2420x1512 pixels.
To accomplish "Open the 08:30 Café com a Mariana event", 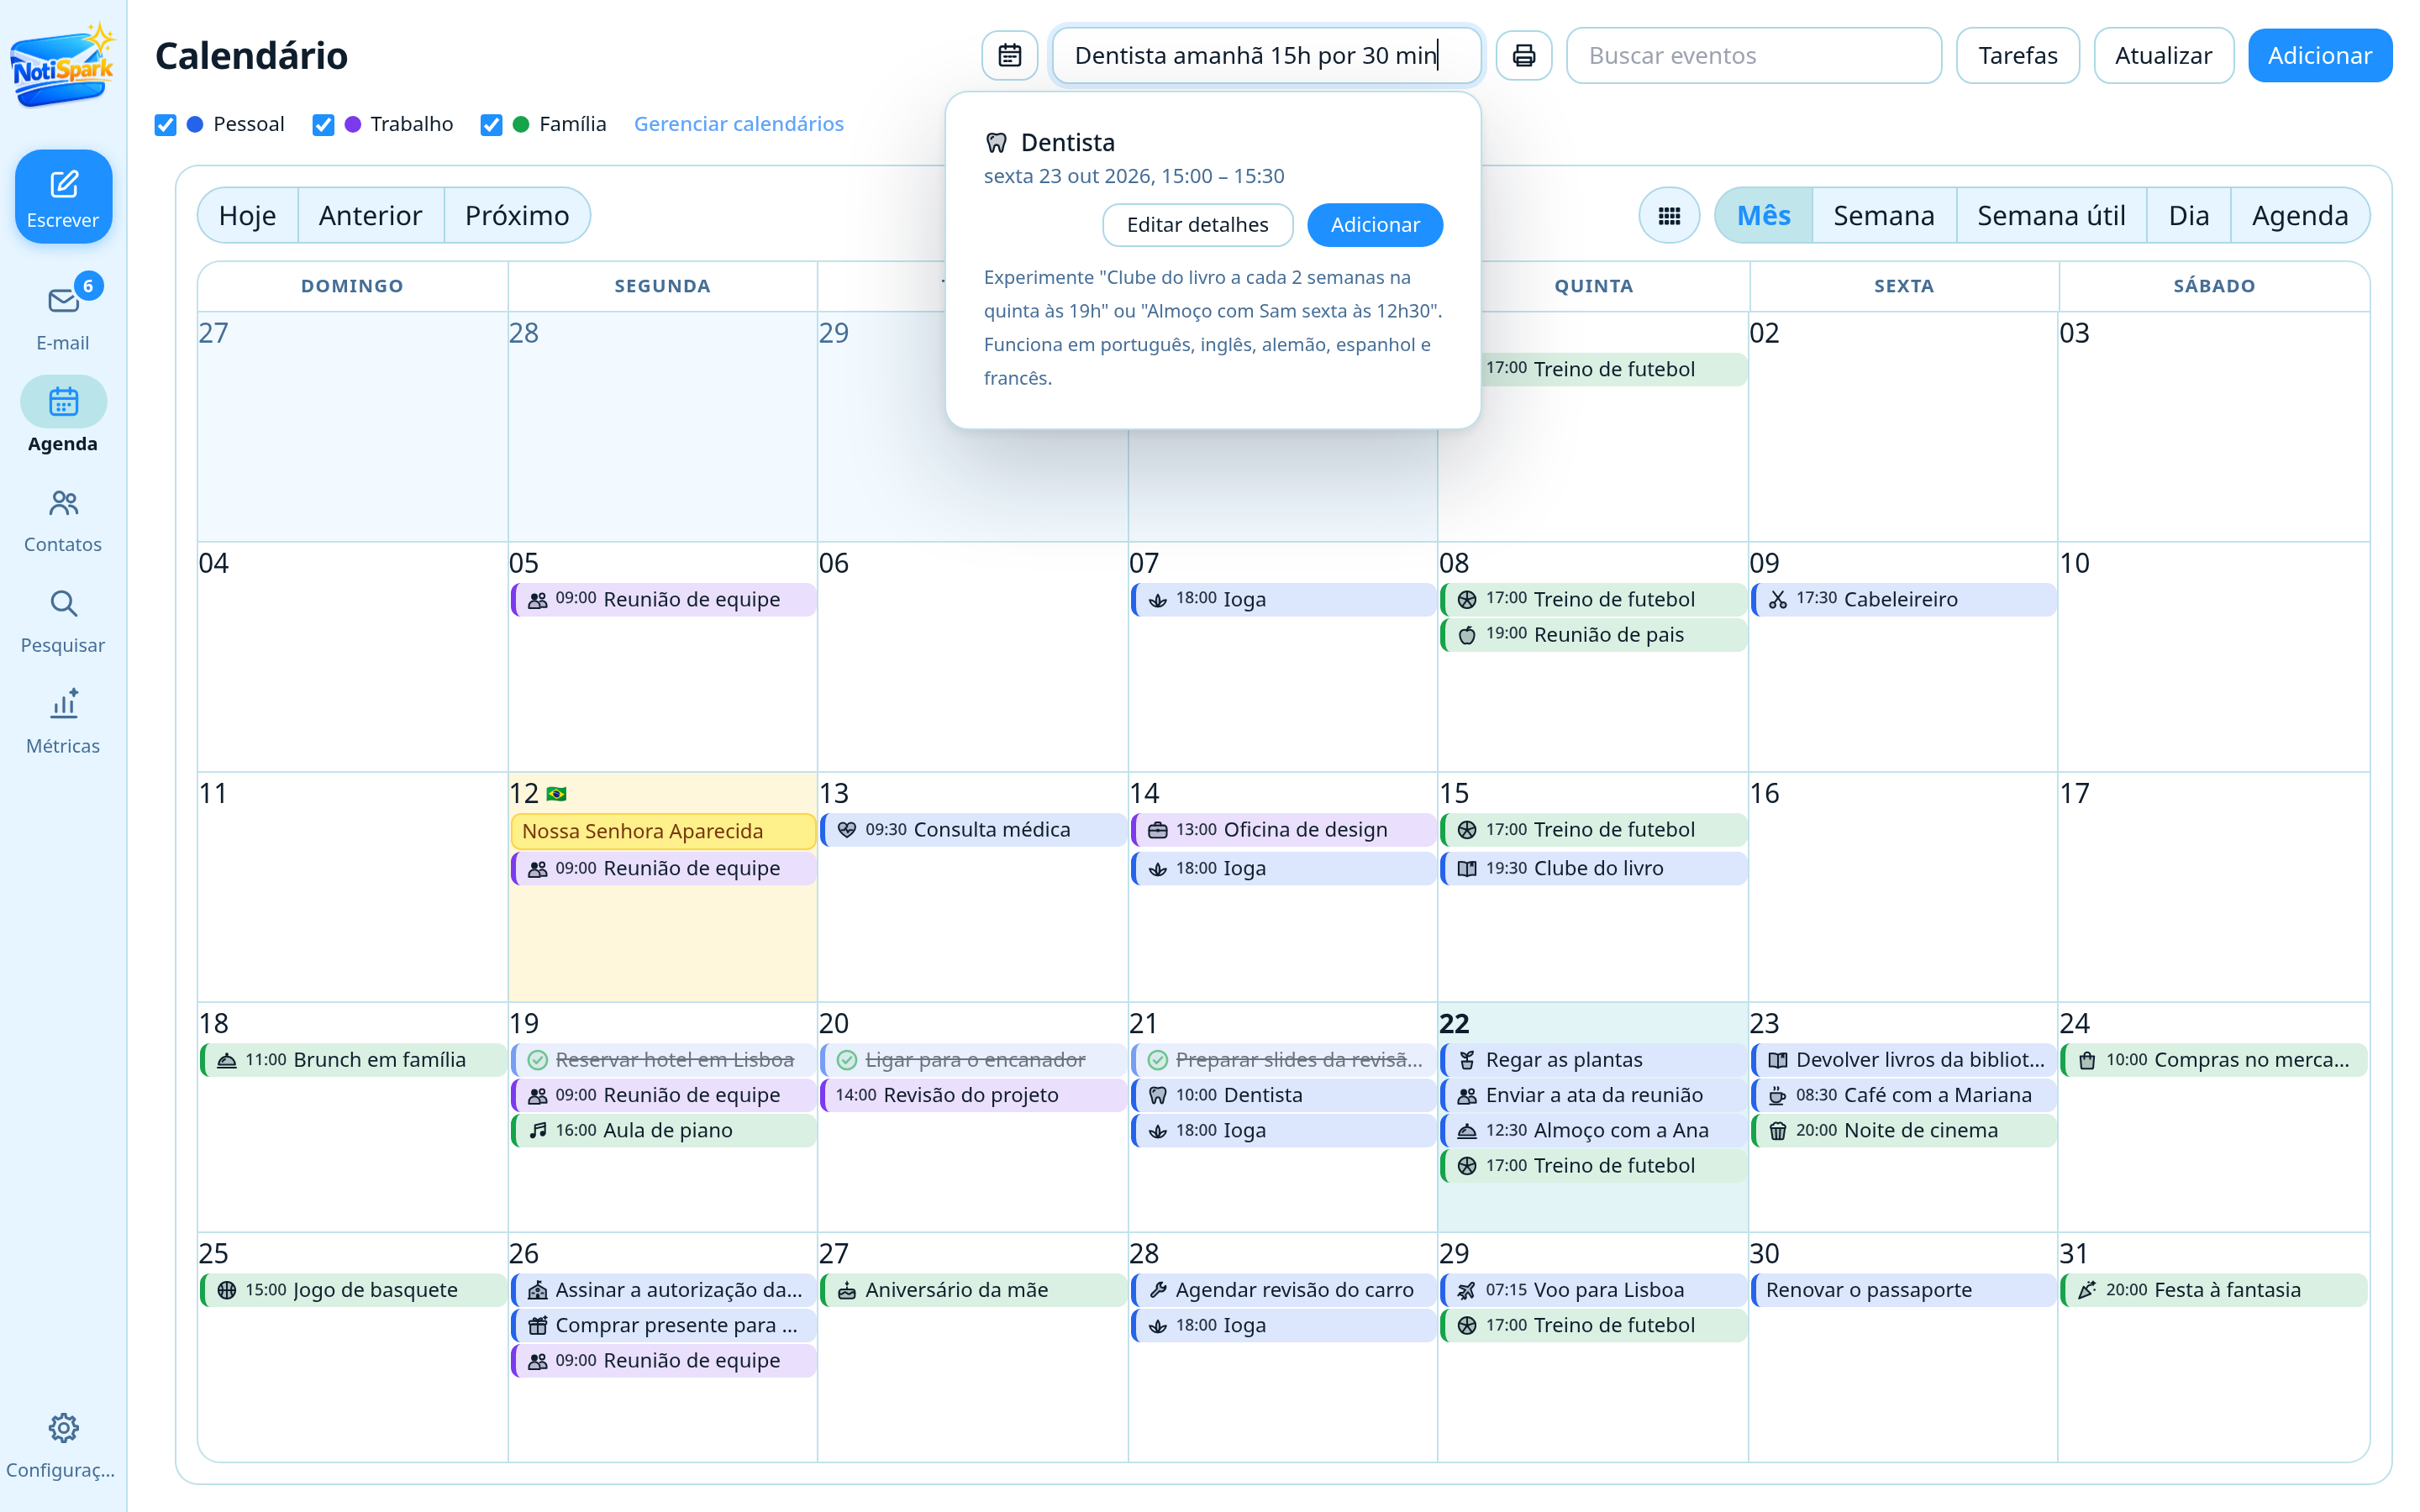I will click(x=1903, y=1095).
